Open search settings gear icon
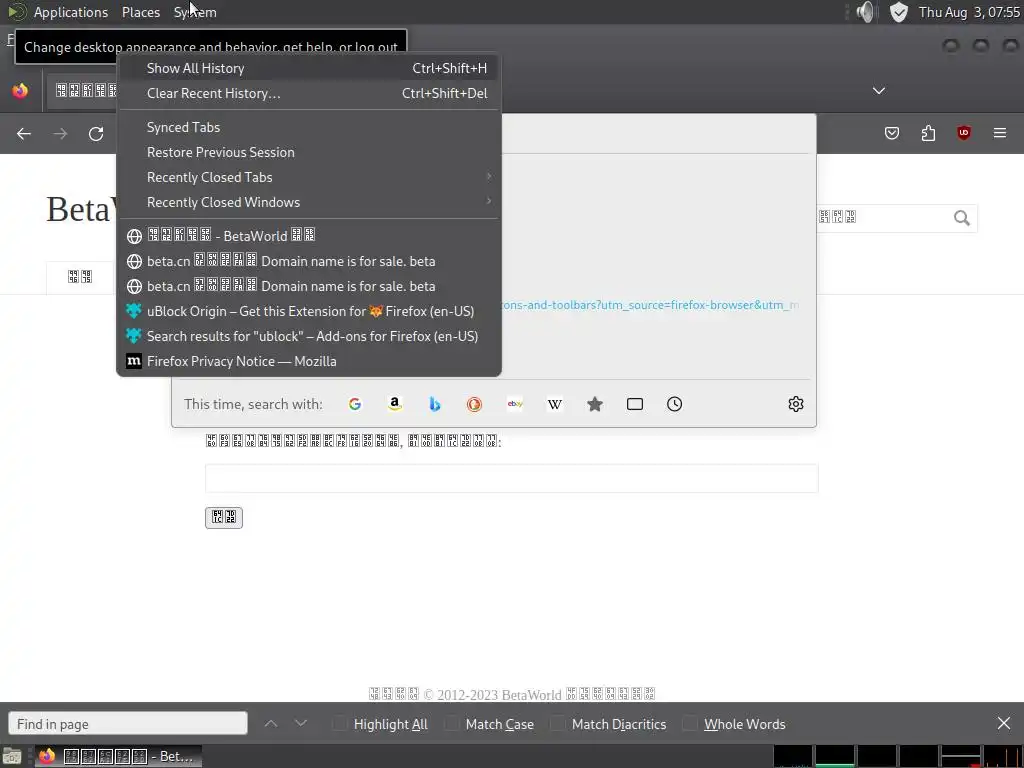 [x=795, y=404]
